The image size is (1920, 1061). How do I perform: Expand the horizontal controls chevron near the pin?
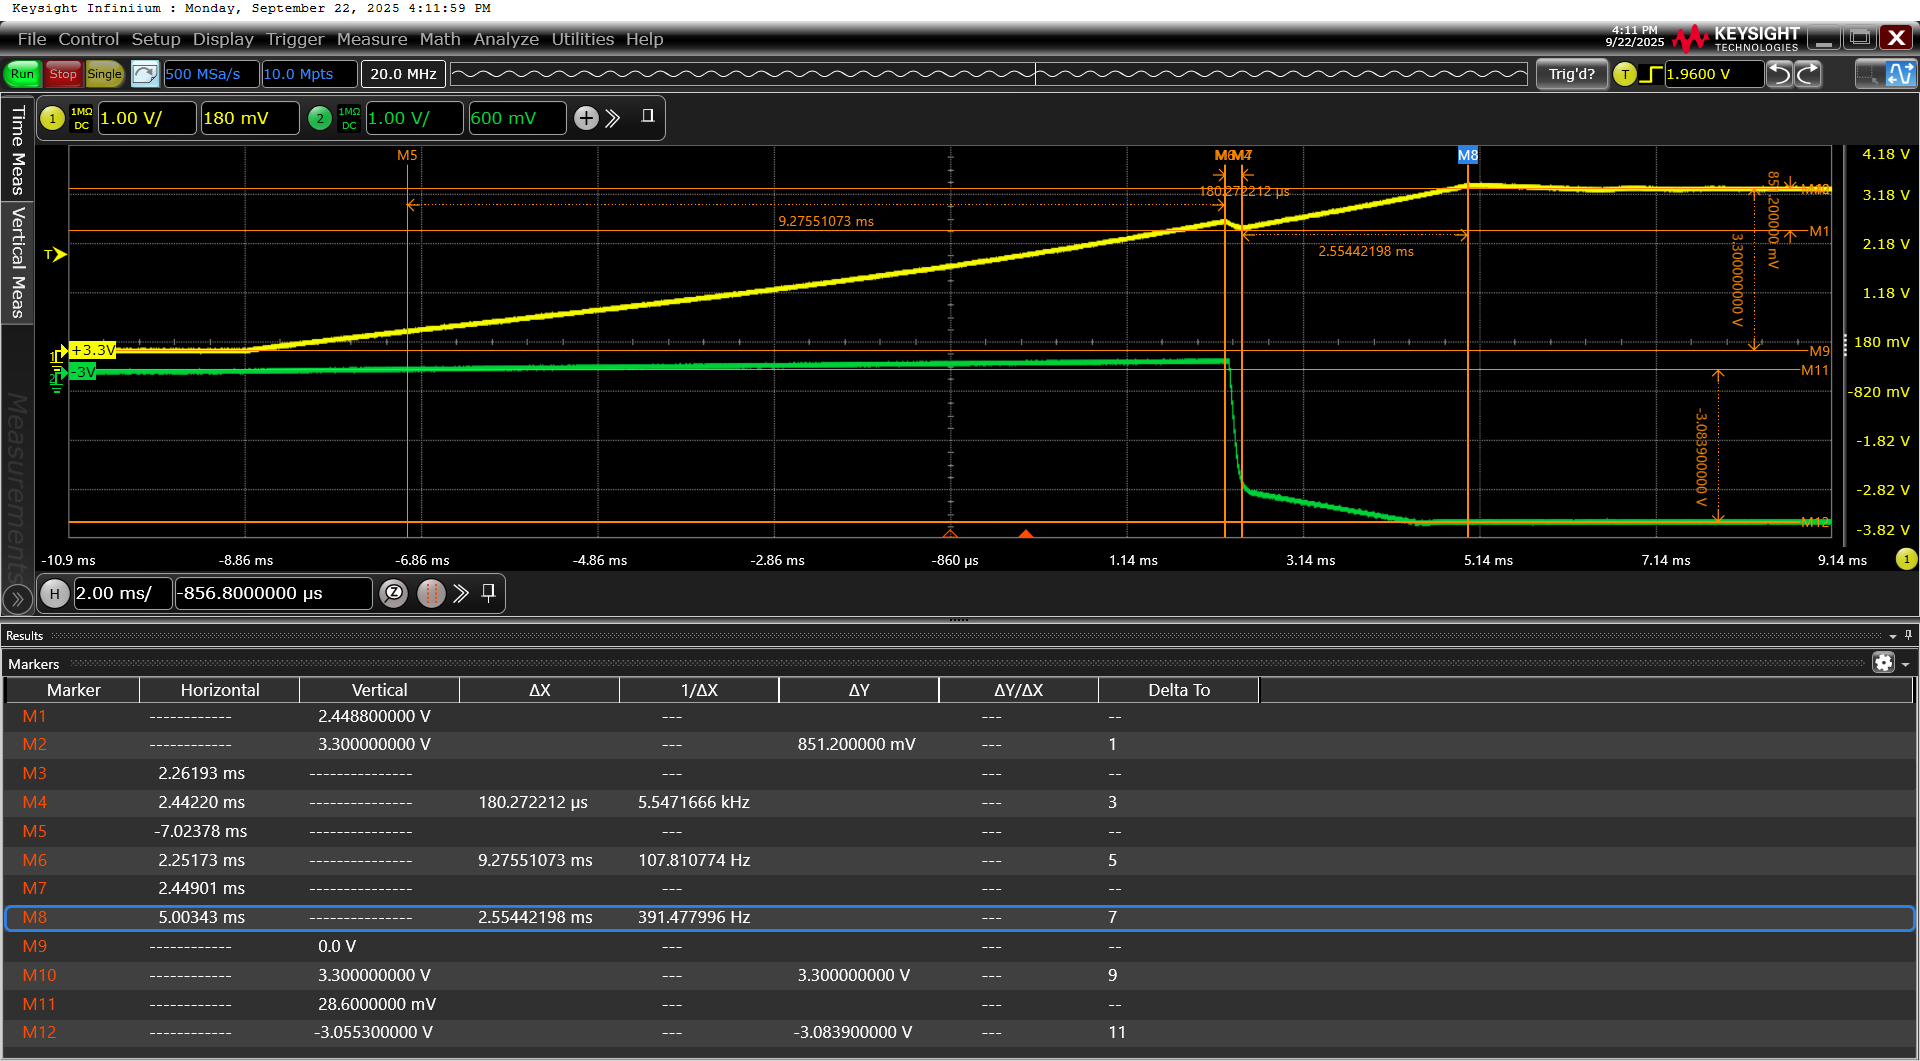461,593
